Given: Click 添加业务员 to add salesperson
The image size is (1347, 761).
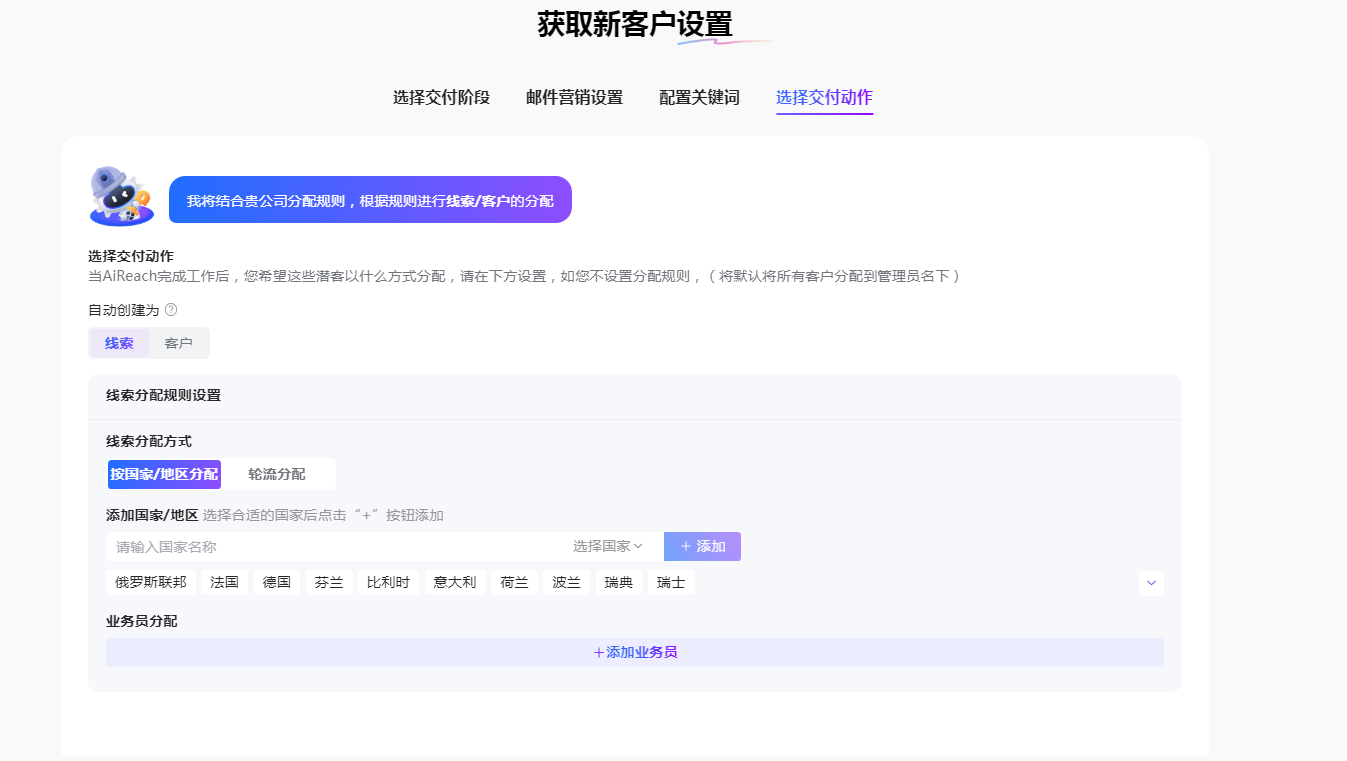Looking at the screenshot, I should tap(635, 652).
